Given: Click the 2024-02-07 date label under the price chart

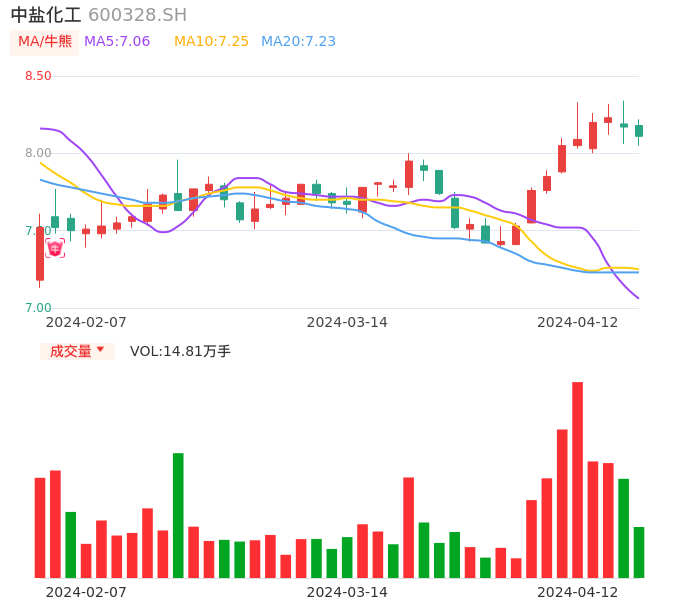Looking at the screenshot, I should pos(86,322).
